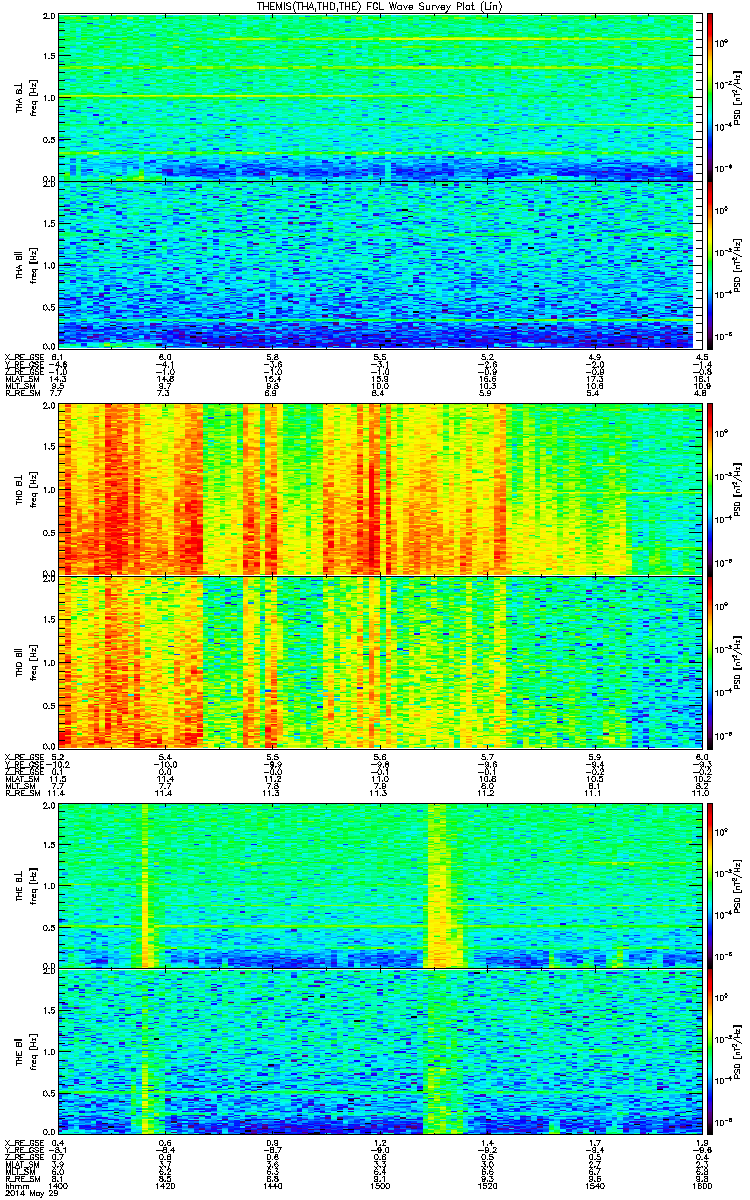Click the color bar beside THE B⊥ panel
Viewport: 750px width, 1200px height.
tap(710, 884)
